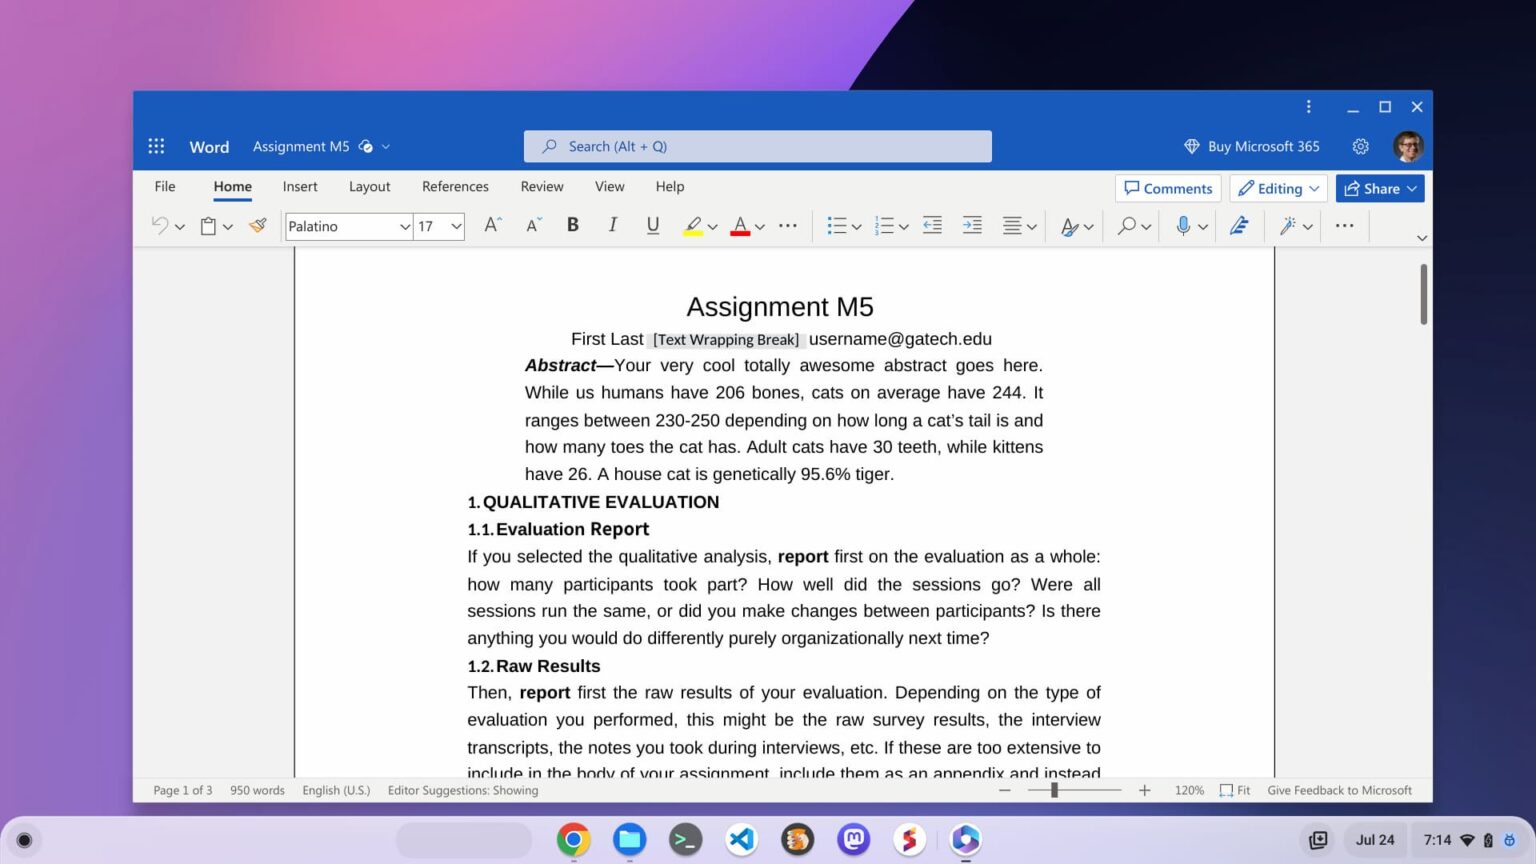This screenshot has width=1536, height=864.
Task: Adjust the zoom level slider
Action: pos(1054,790)
